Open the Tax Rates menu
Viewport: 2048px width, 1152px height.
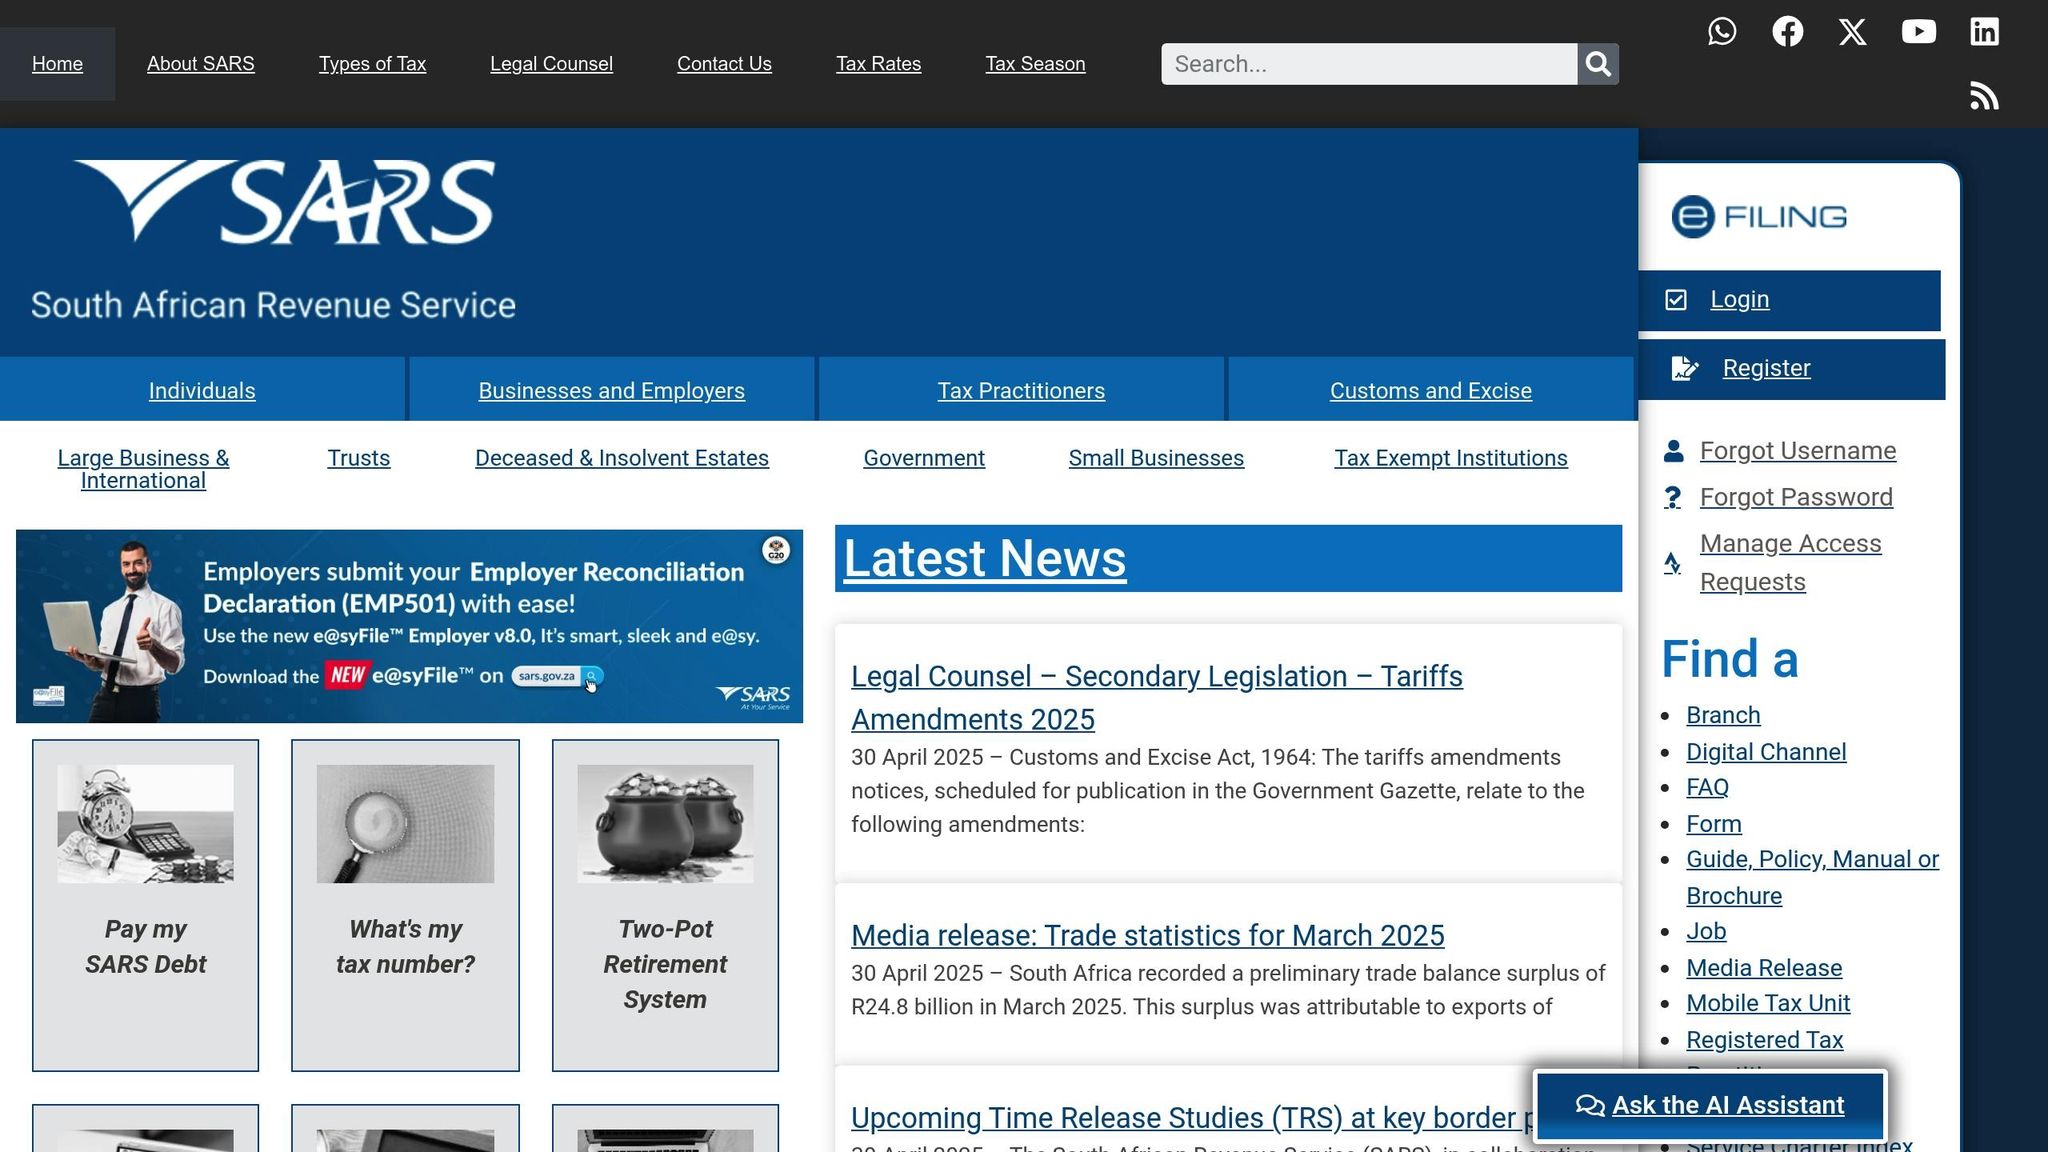click(878, 64)
